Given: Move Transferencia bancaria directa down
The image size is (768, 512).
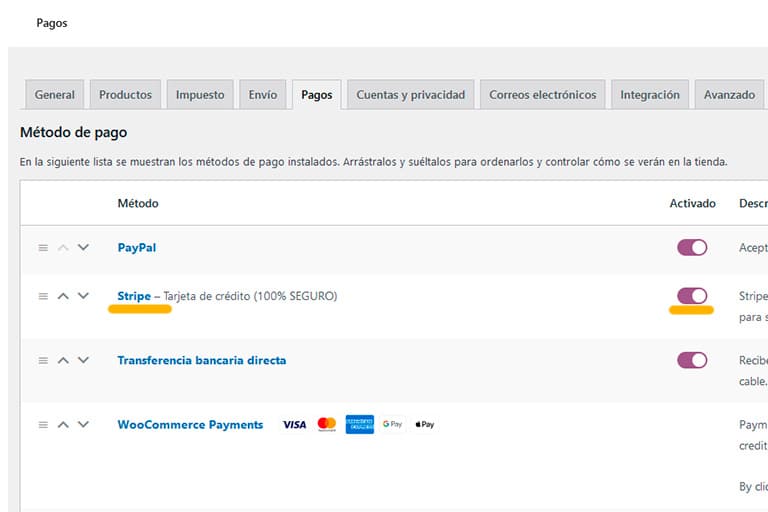Looking at the screenshot, I should click(x=83, y=360).
